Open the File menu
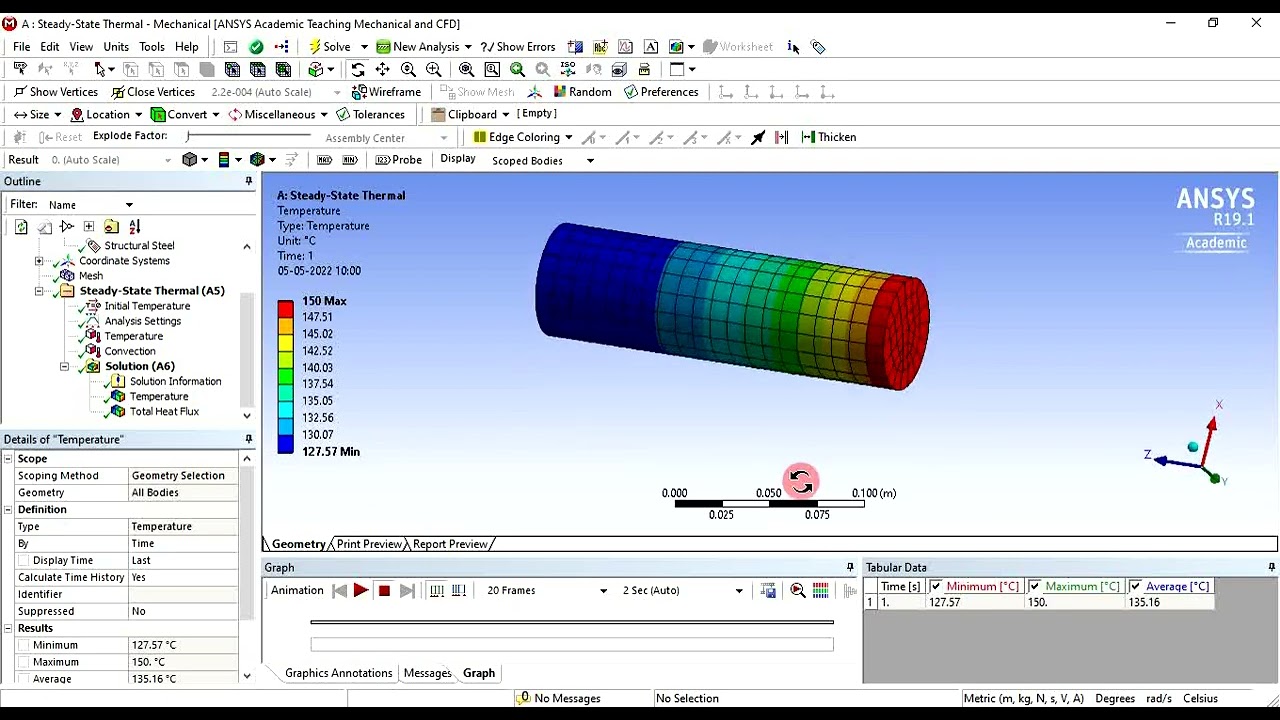1280x720 pixels. coord(21,46)
